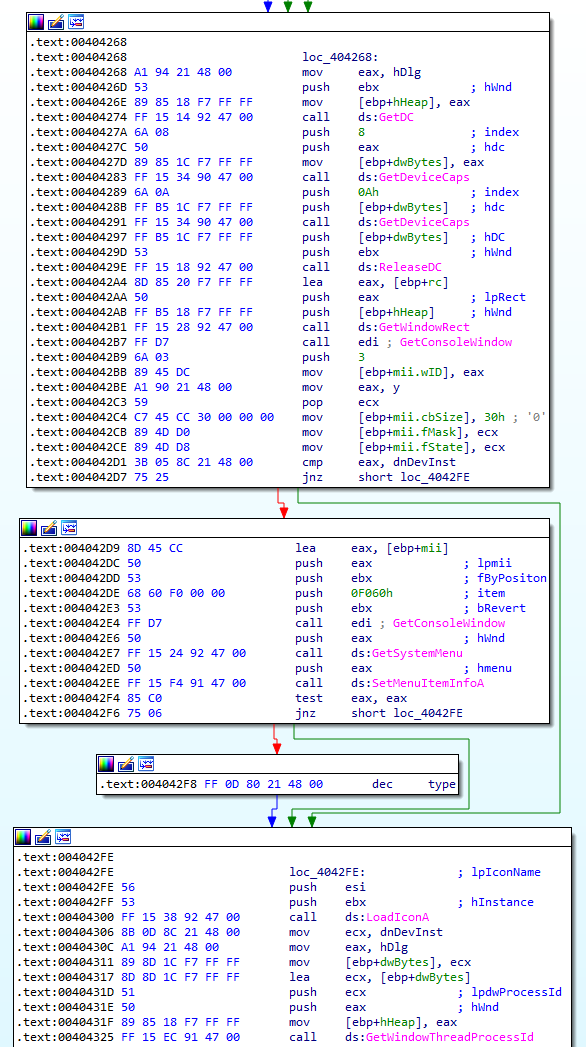Click edit pencil icon on the SetMenuItemInfoA block

pos(49,528)
